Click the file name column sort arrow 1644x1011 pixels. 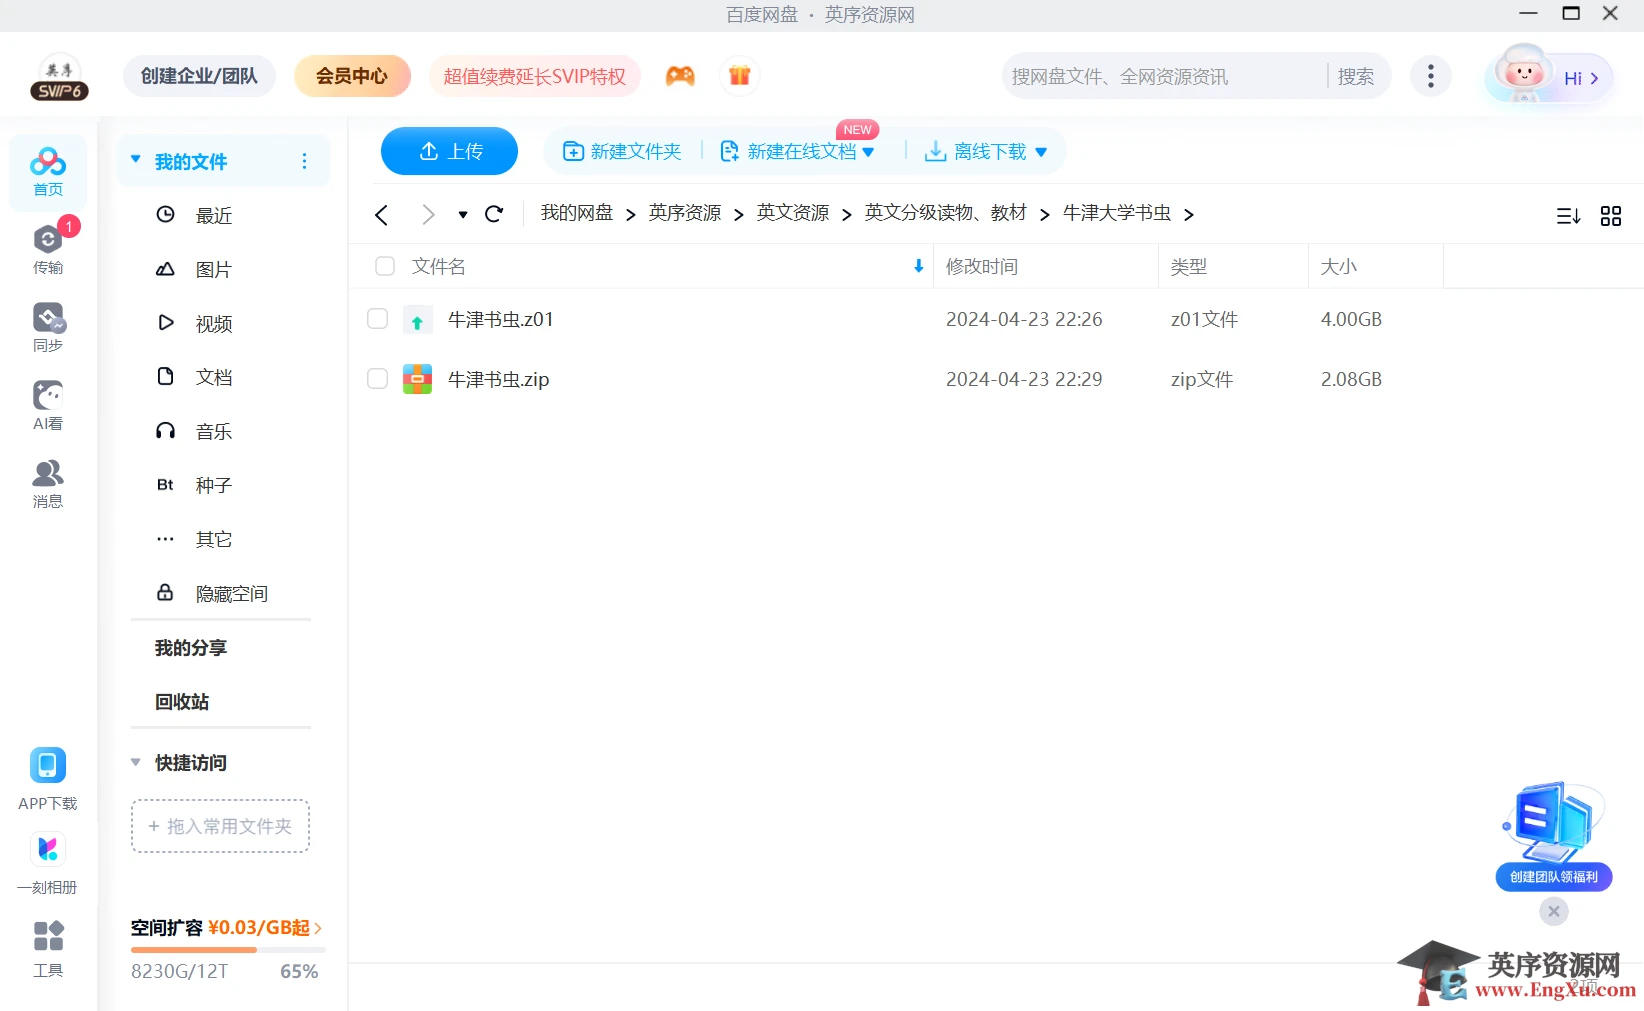tap(919, 266)
